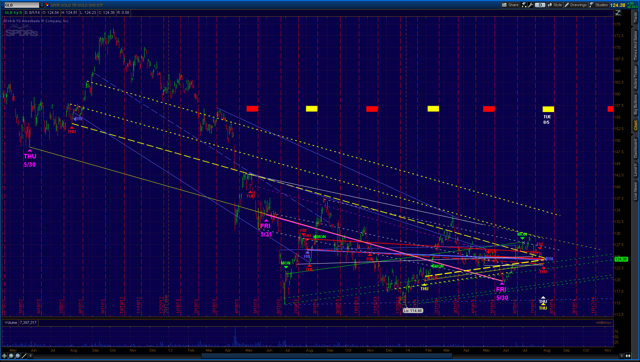This screenshot has width=640, height=362.
Task: Click the flask quick study icon
Action: coord(524,5)
